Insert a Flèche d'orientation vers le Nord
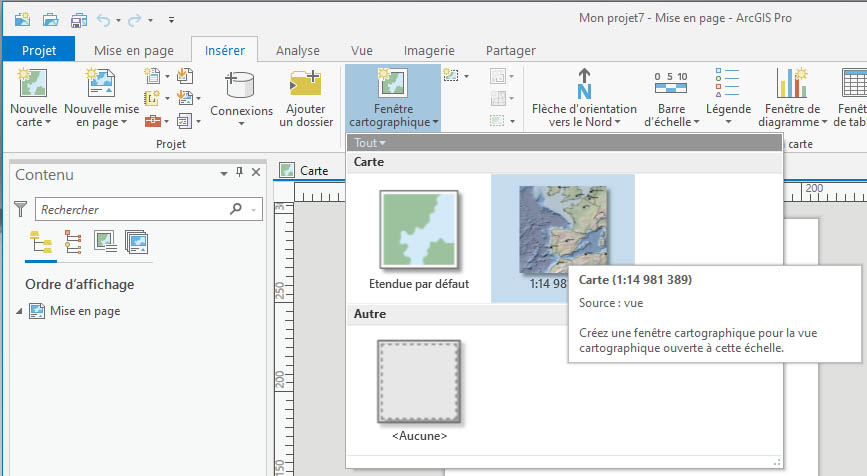Viewport: 867px width, 476px height. pos(584,86)
